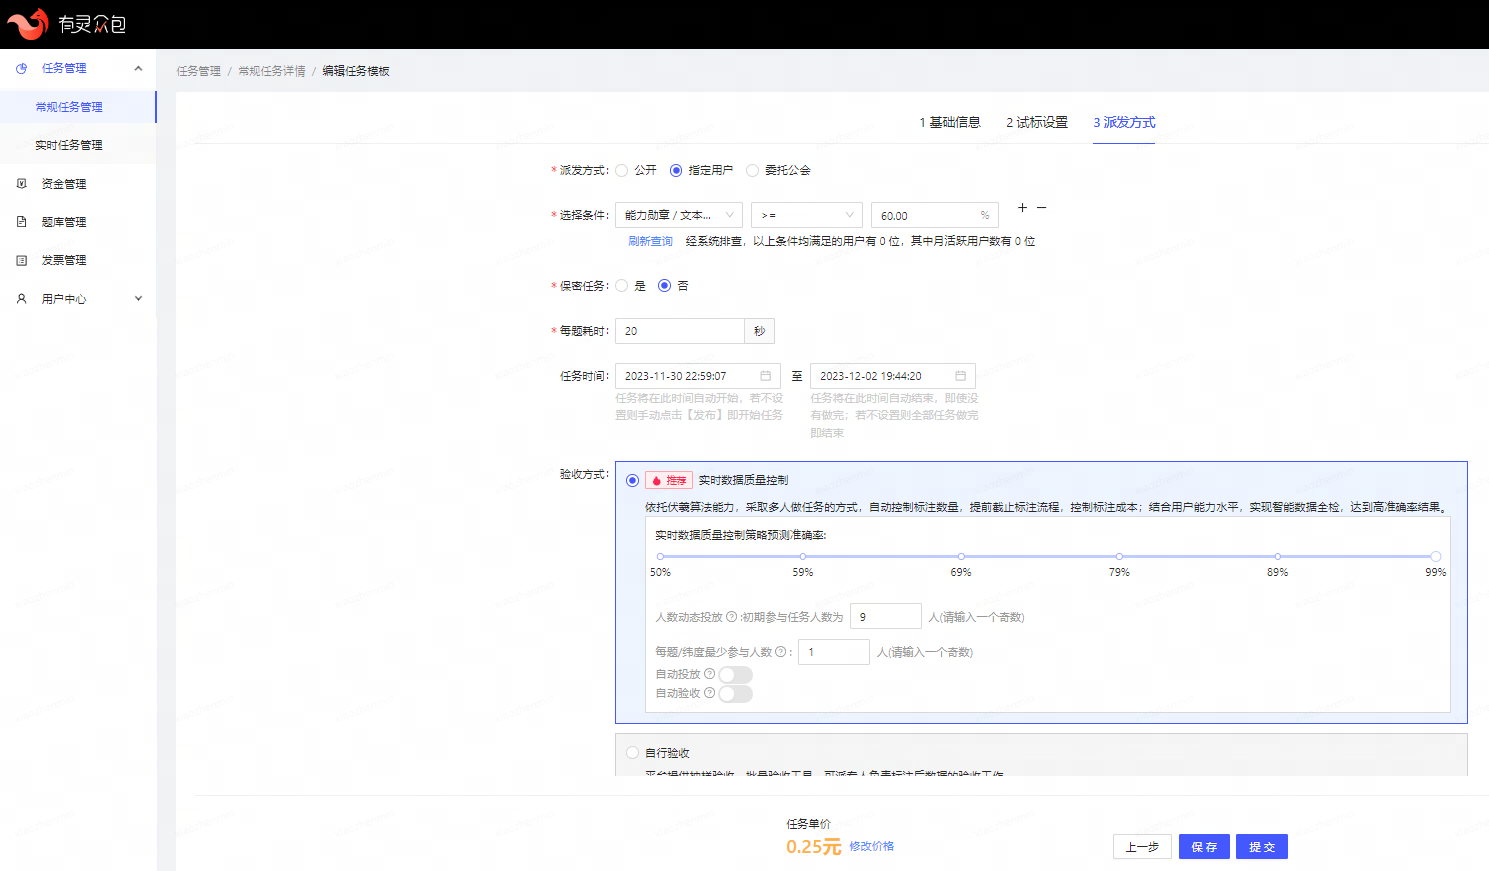Choose 自行验收 acceptance method

(x=632, y=753)
